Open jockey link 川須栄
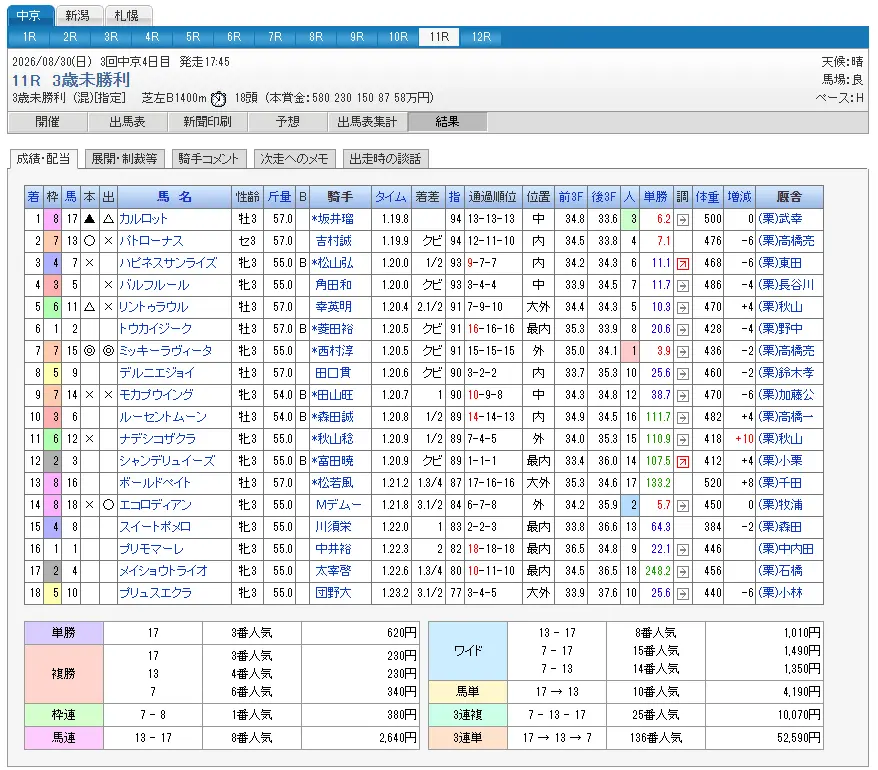This screenshot has width=878, height=770. (334, 527)
